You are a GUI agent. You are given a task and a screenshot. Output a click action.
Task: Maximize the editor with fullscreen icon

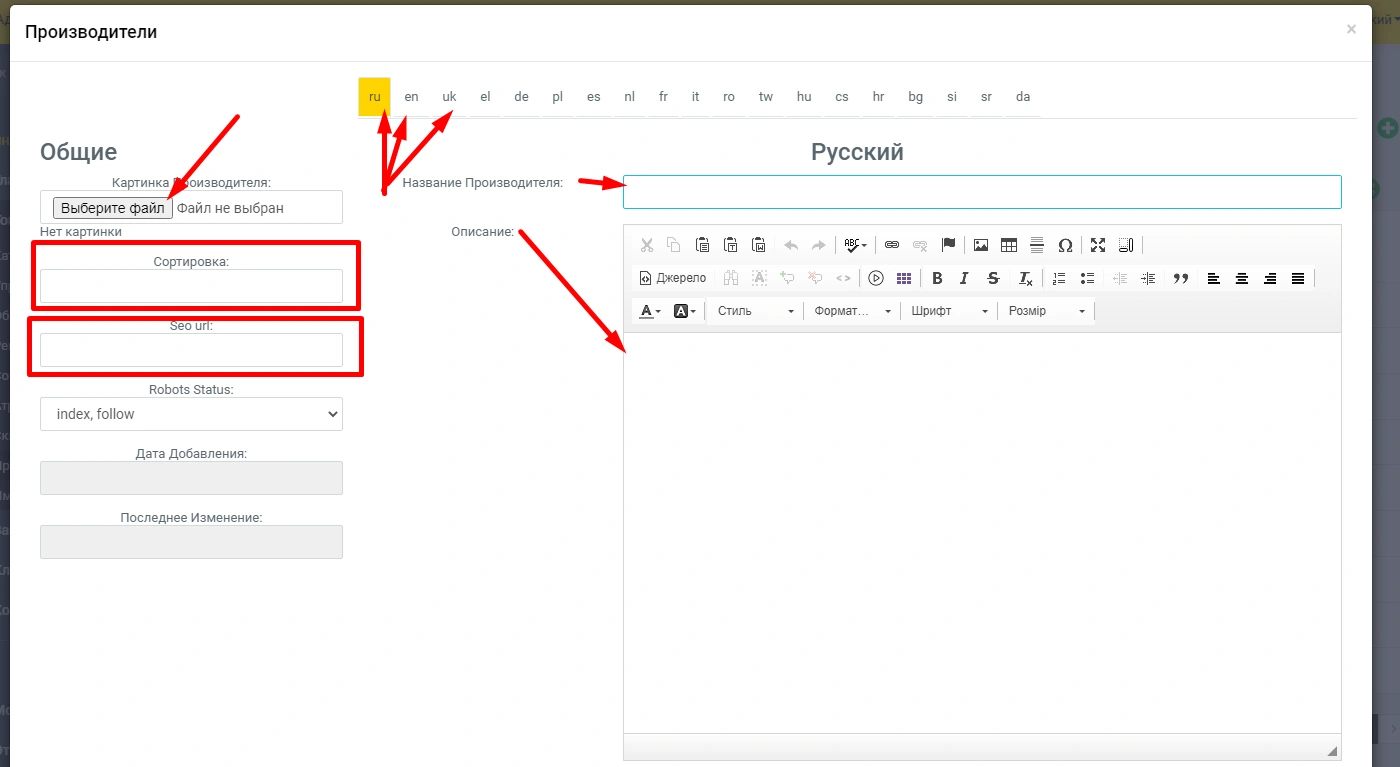(x=1098, y=245)
